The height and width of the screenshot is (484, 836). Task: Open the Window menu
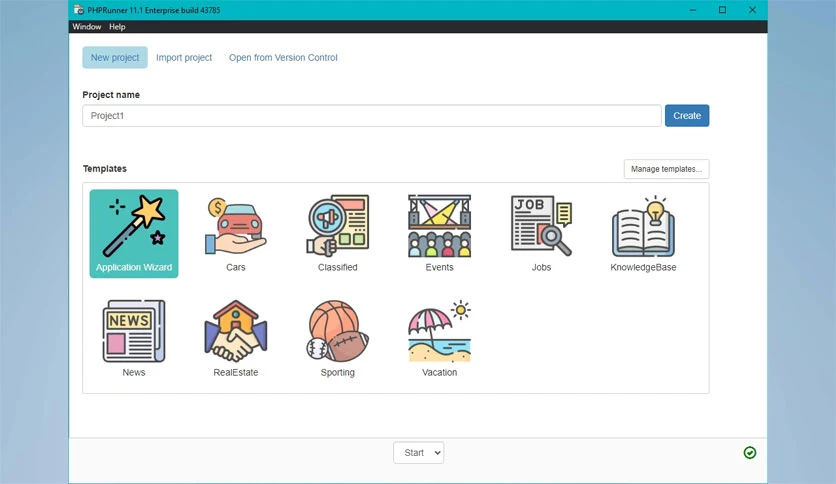86,27
